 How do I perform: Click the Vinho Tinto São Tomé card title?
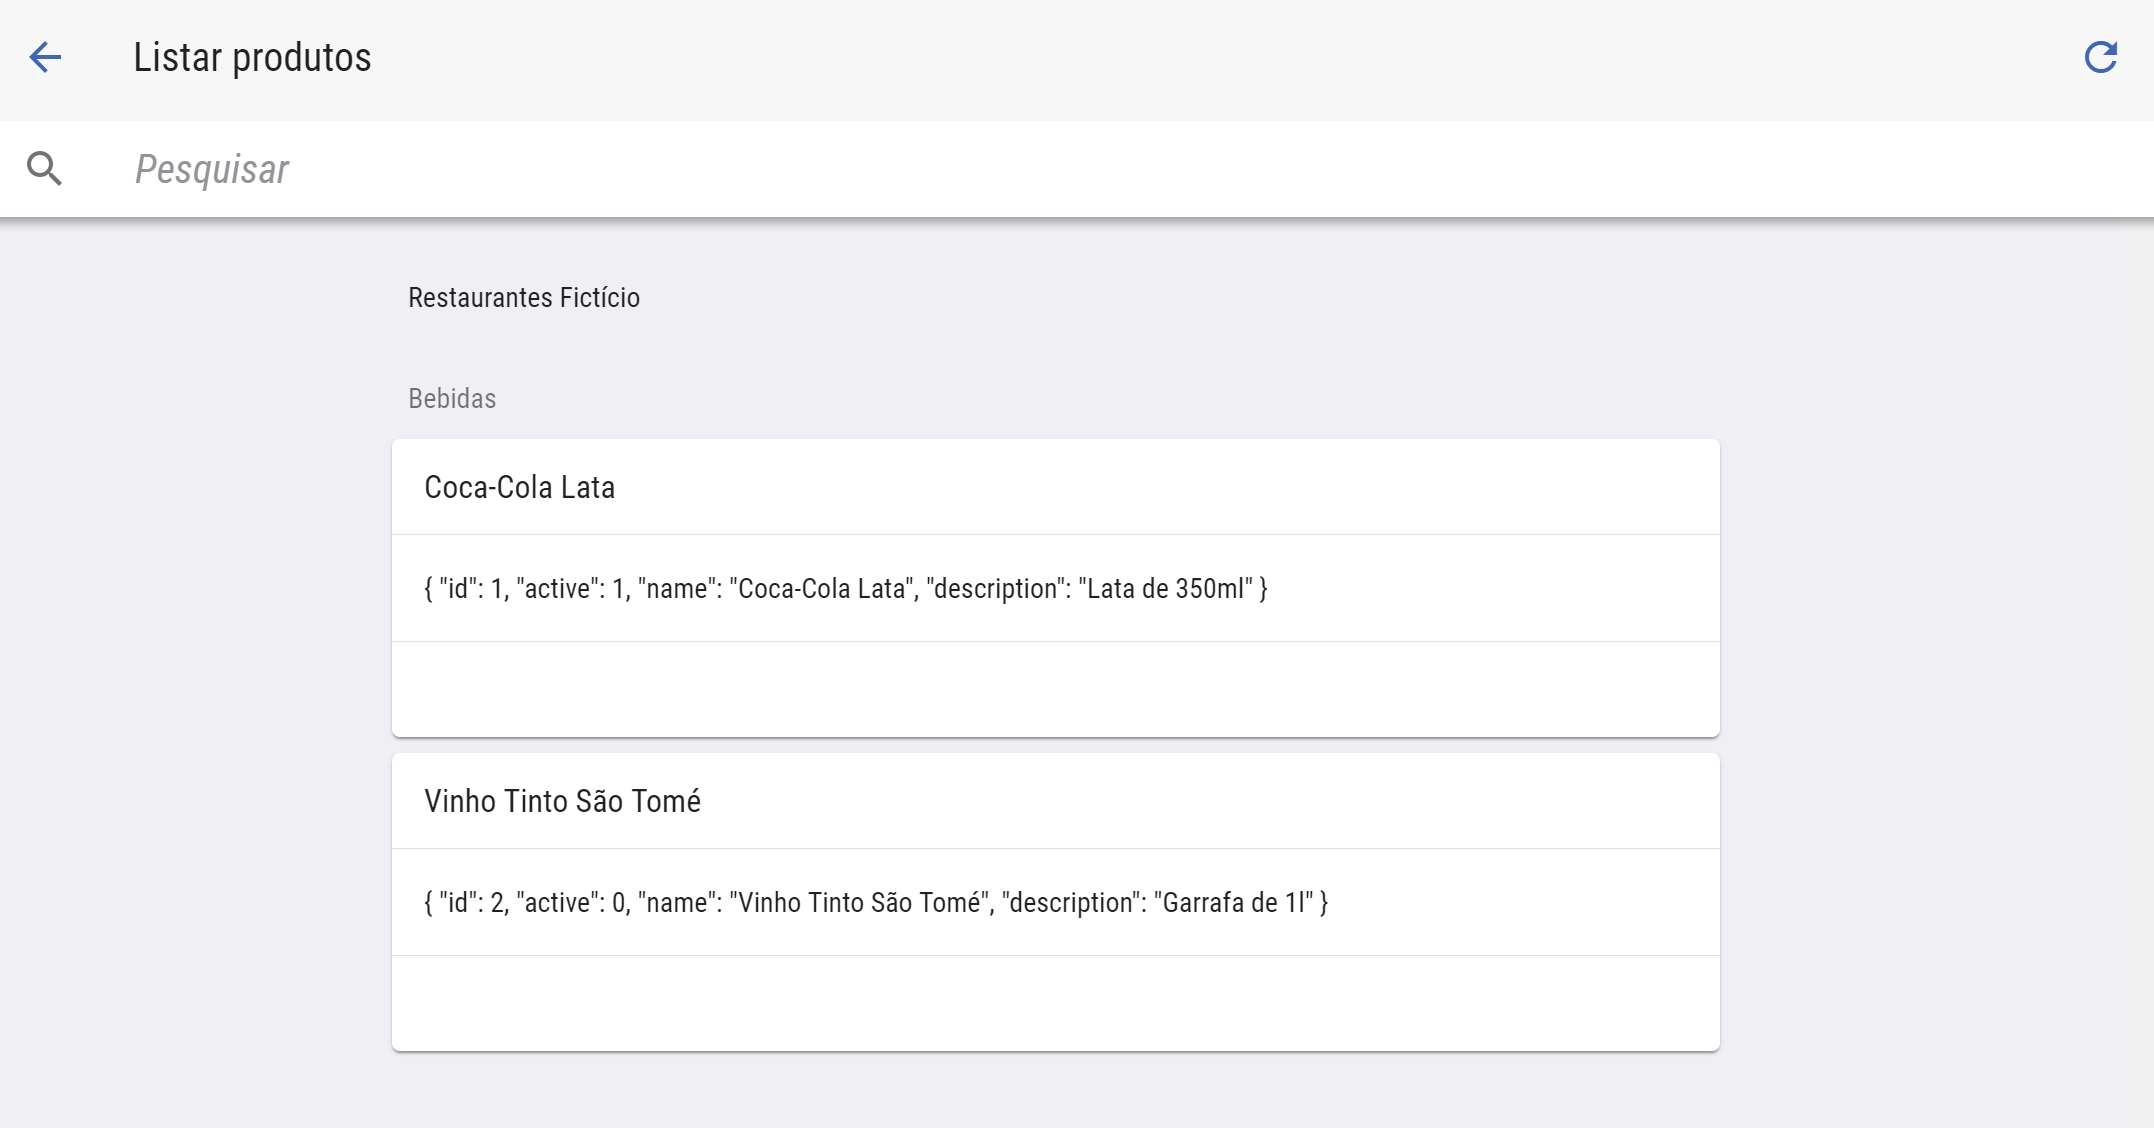[562, 800]
